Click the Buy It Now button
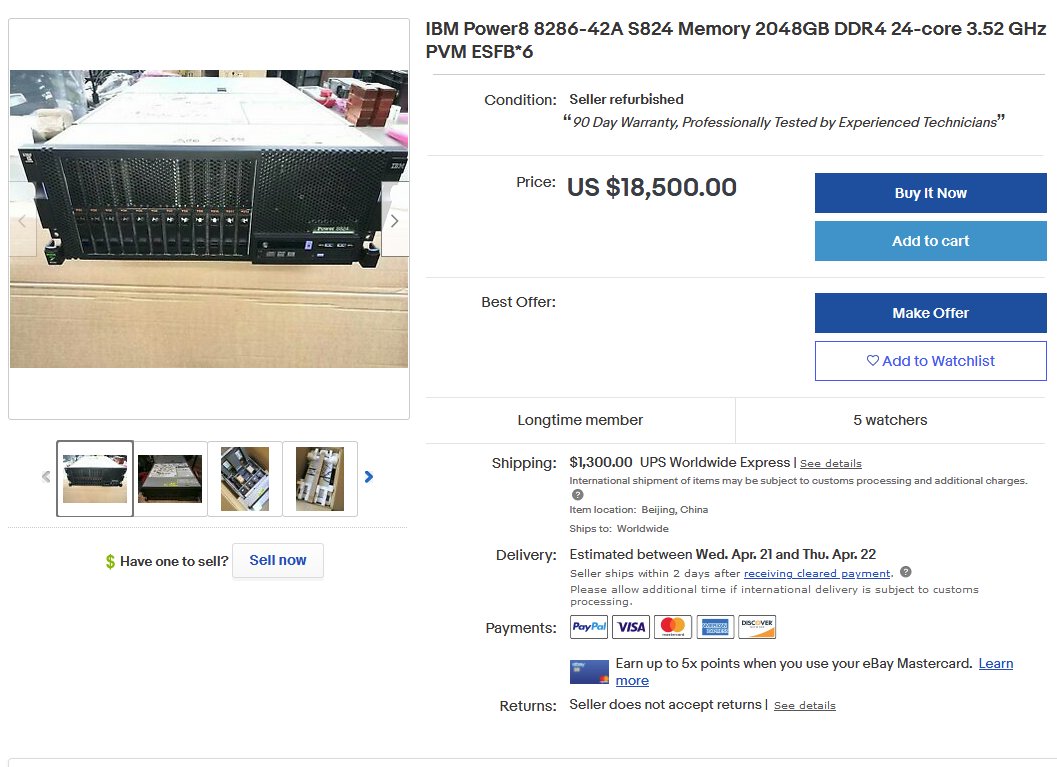1057x767 pixels. tap(930, 193)
